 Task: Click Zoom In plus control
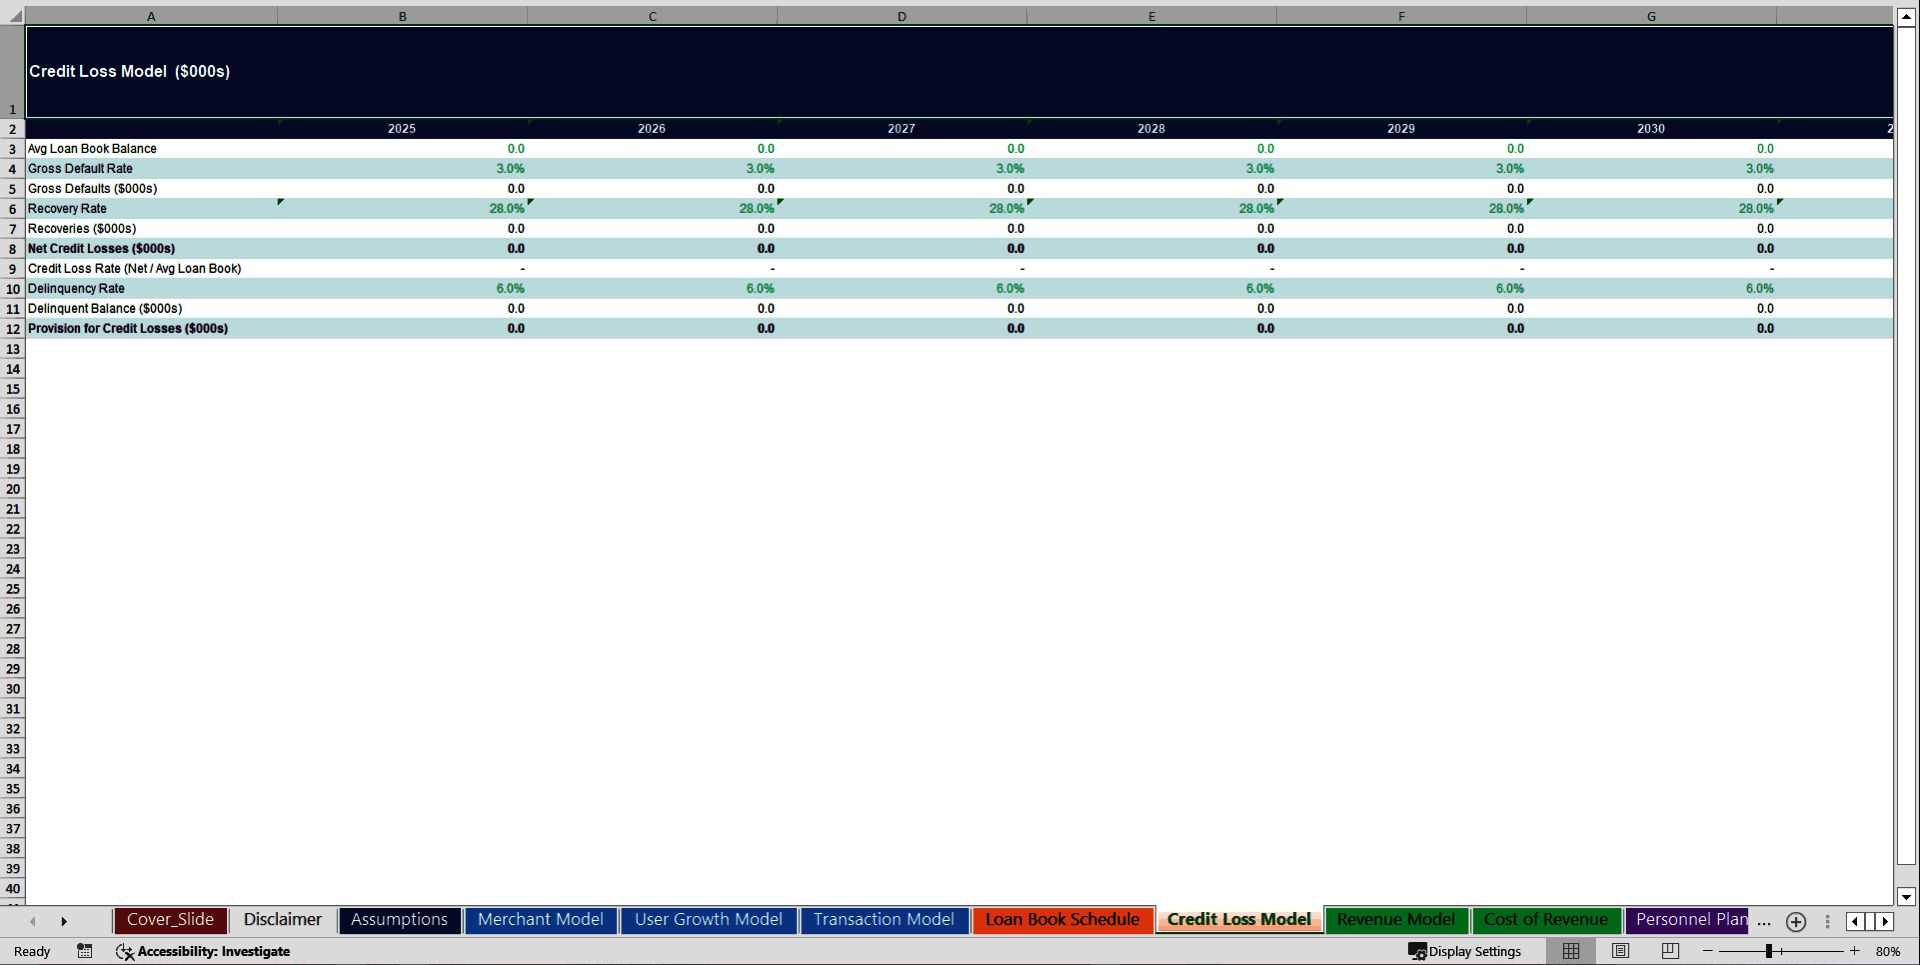click(1855, 951)
